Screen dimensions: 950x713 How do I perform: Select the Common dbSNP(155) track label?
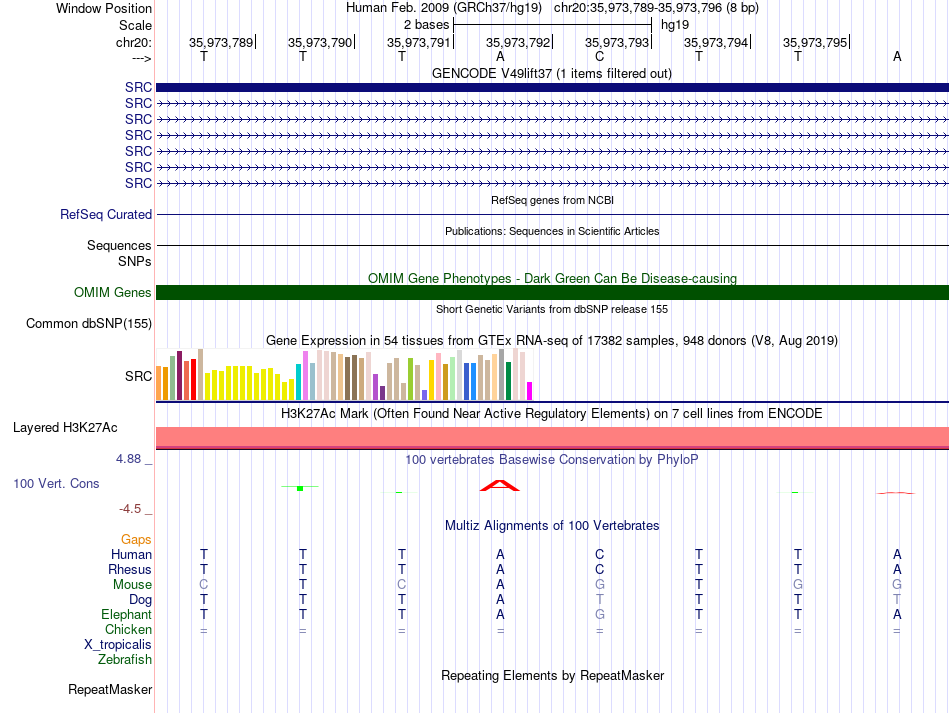point(88,323)
